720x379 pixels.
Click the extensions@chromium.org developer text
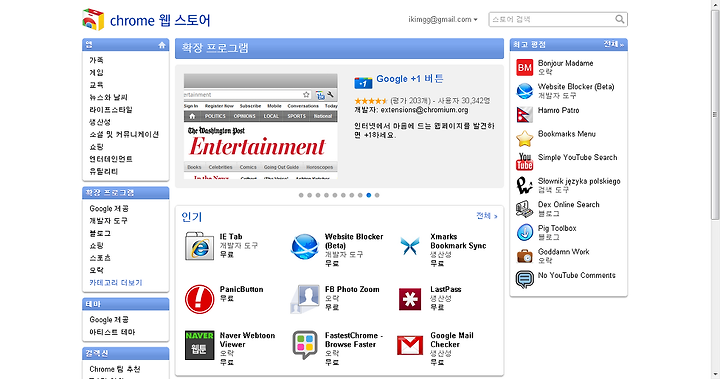click(x=424, y=110)
